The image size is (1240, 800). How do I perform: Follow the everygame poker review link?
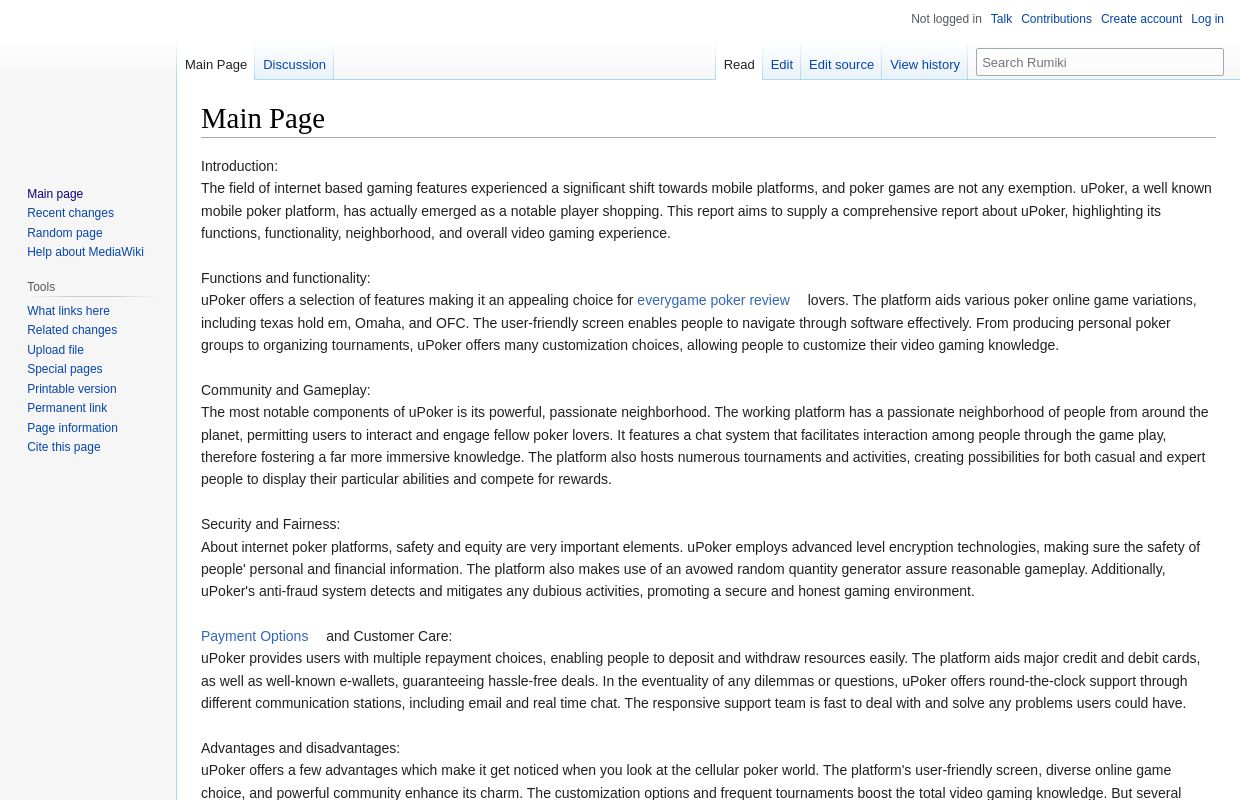coord(713,300)
